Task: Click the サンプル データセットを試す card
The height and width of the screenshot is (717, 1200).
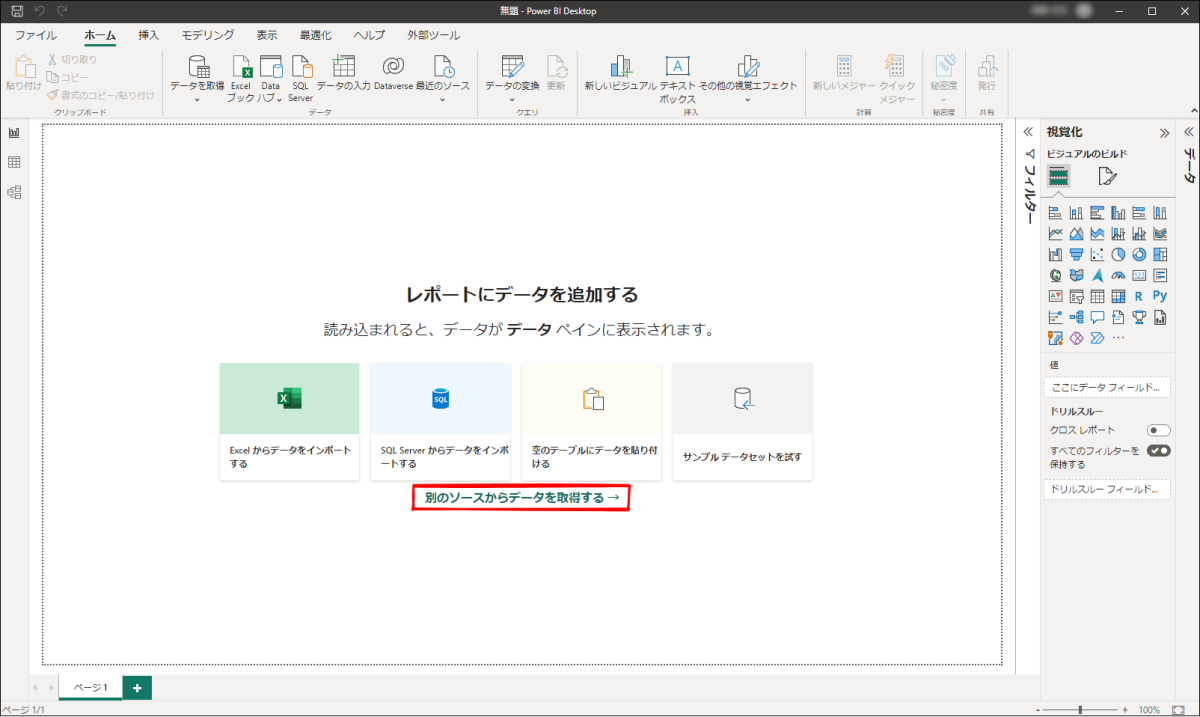Action: (x=742, y=421)
